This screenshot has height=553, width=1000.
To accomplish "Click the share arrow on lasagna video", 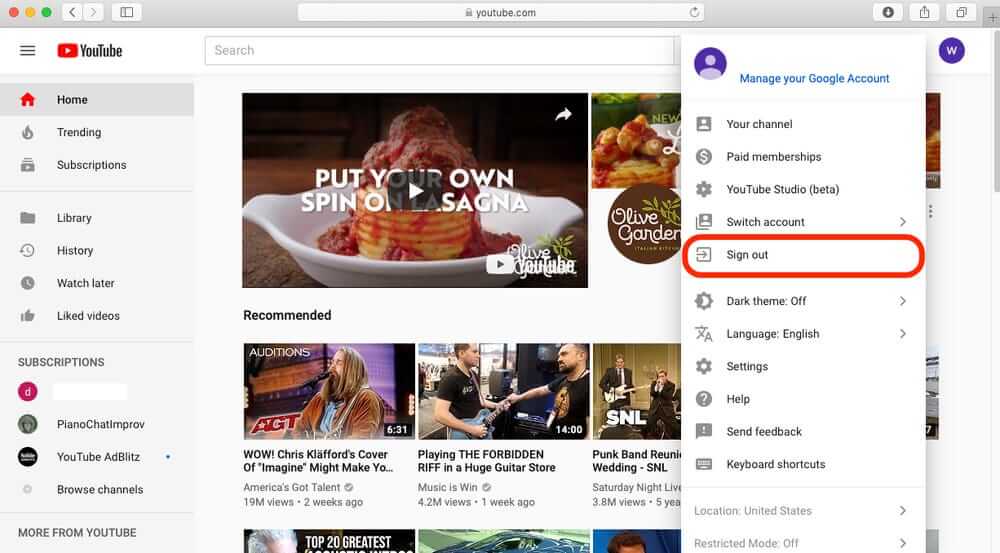I will tap(563, 115).
